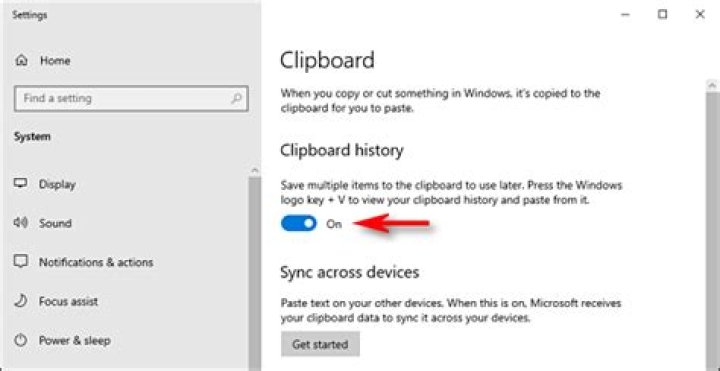720x371 pixels.
Task: Click the sidebar vertical scrollbar
Action: click(x=255, y=271)
